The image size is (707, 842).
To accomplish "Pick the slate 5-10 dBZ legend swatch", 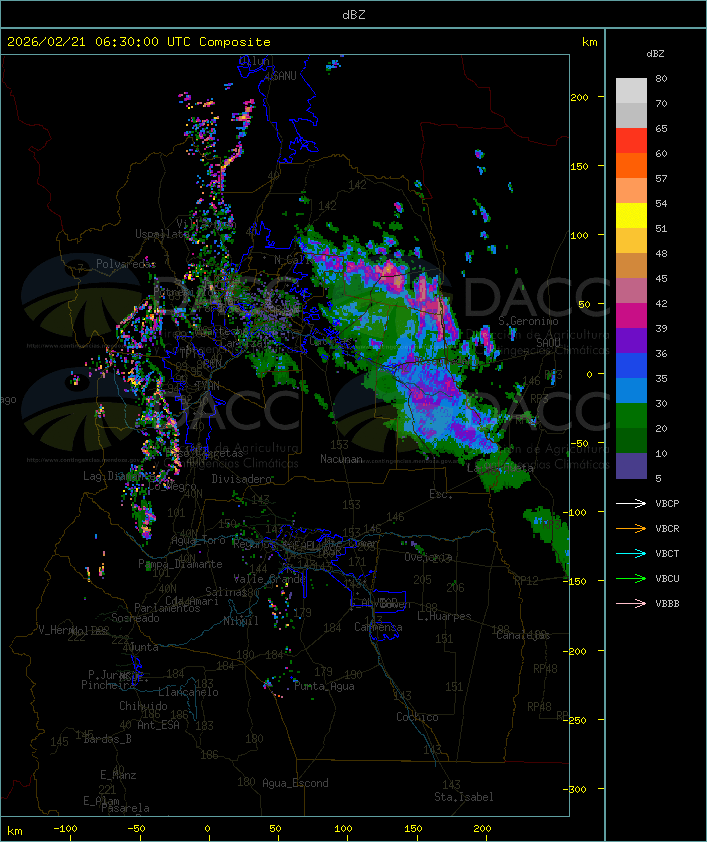I will 631,466.
